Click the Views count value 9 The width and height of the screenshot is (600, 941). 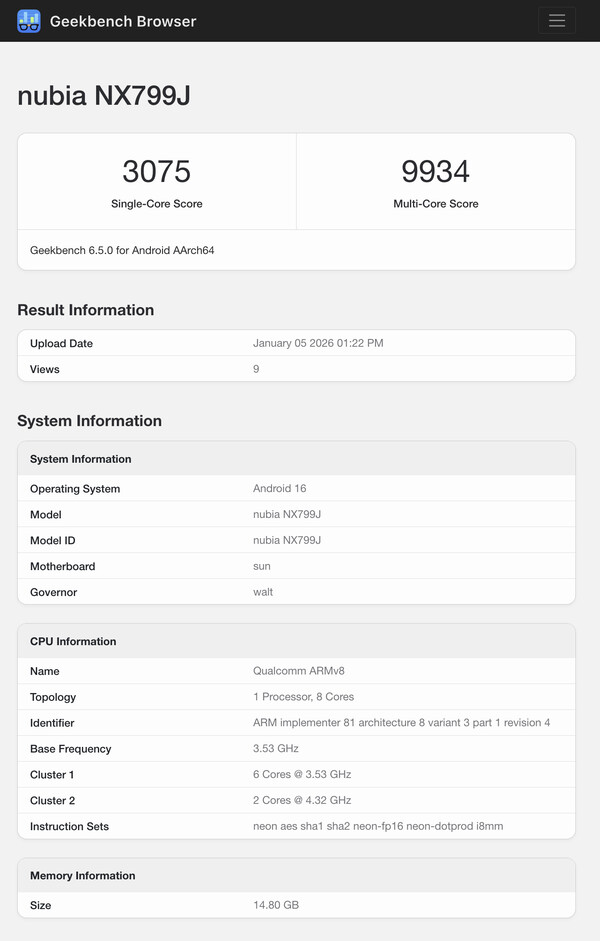255,369
